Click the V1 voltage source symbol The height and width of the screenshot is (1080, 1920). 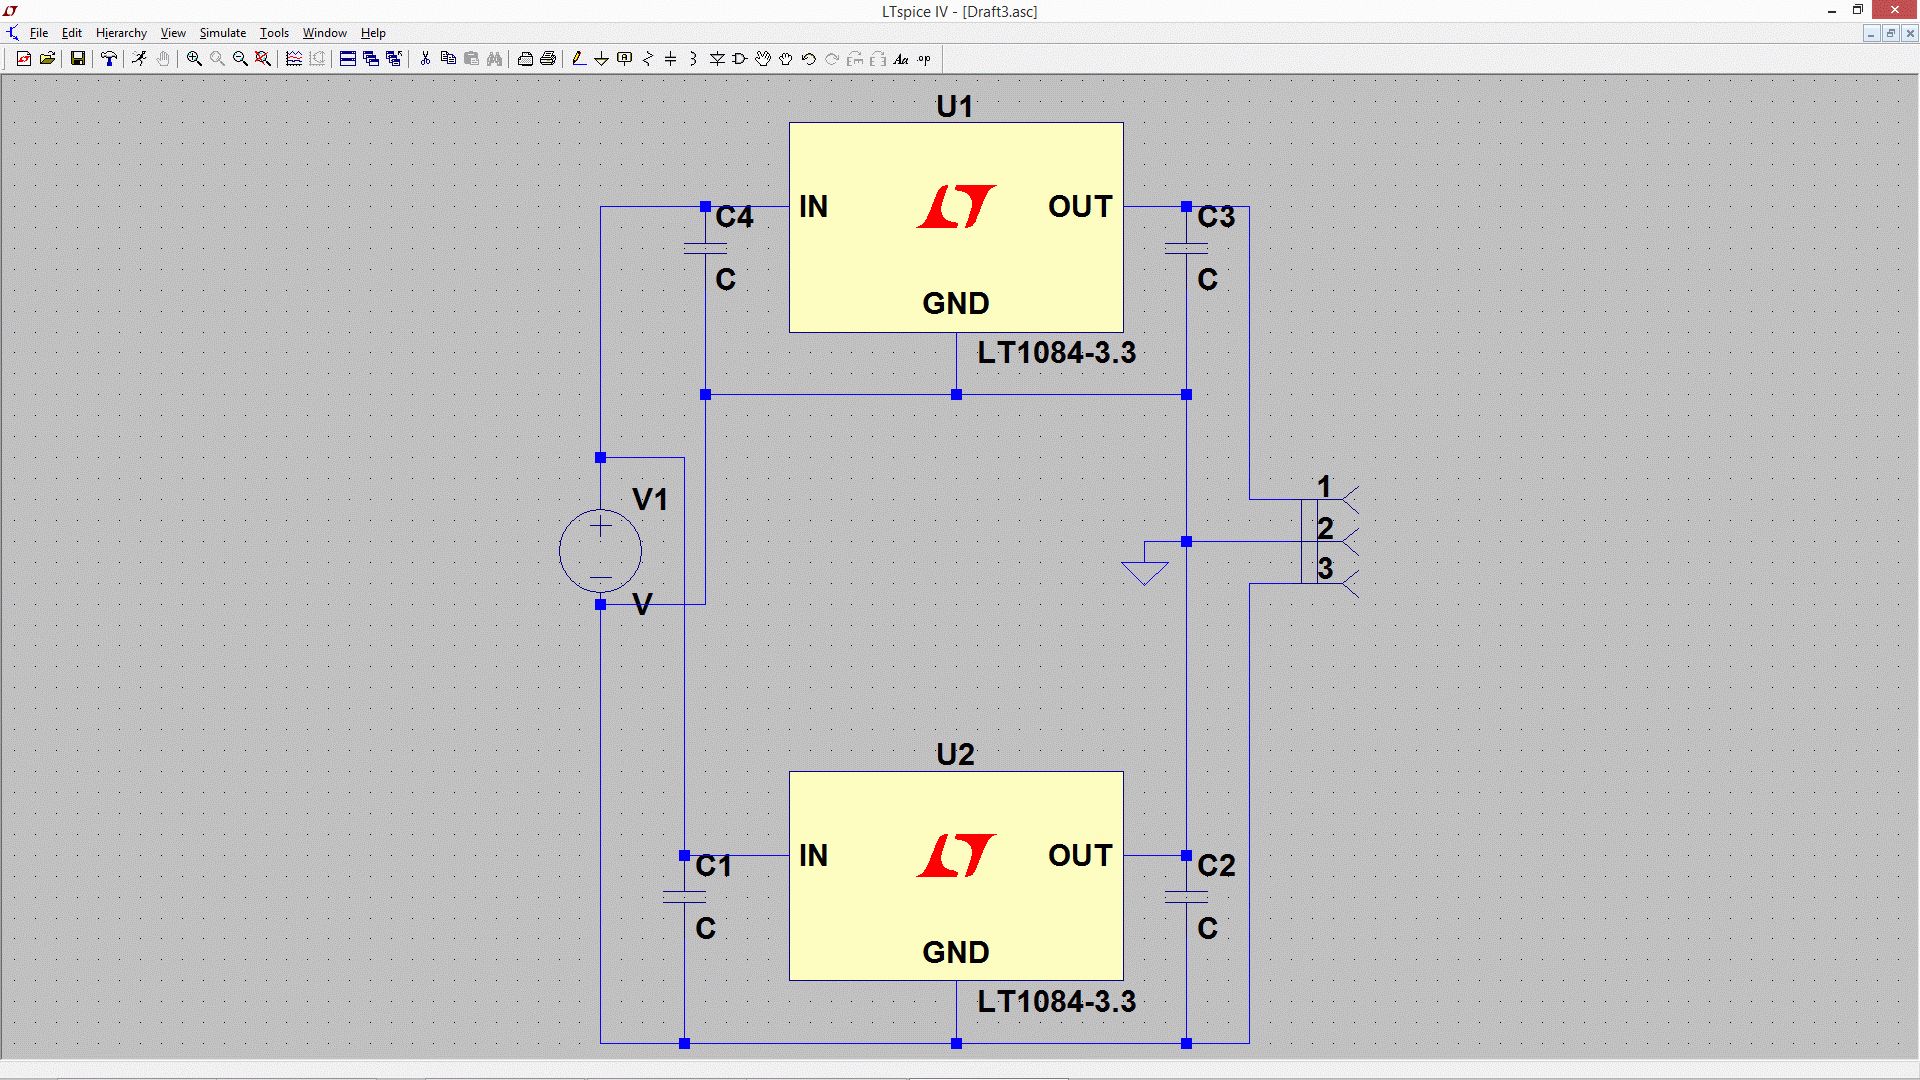click(x=600, y=551)
